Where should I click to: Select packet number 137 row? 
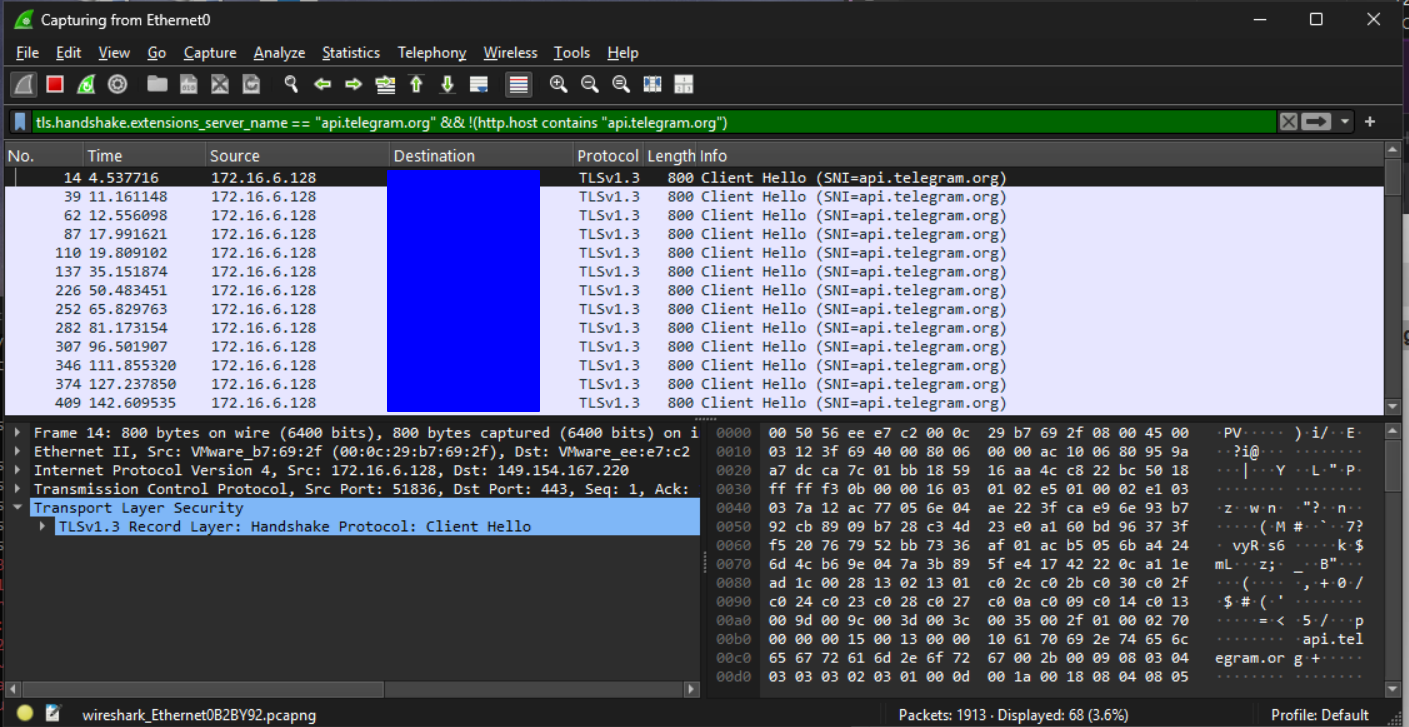(x=695, y=272)
